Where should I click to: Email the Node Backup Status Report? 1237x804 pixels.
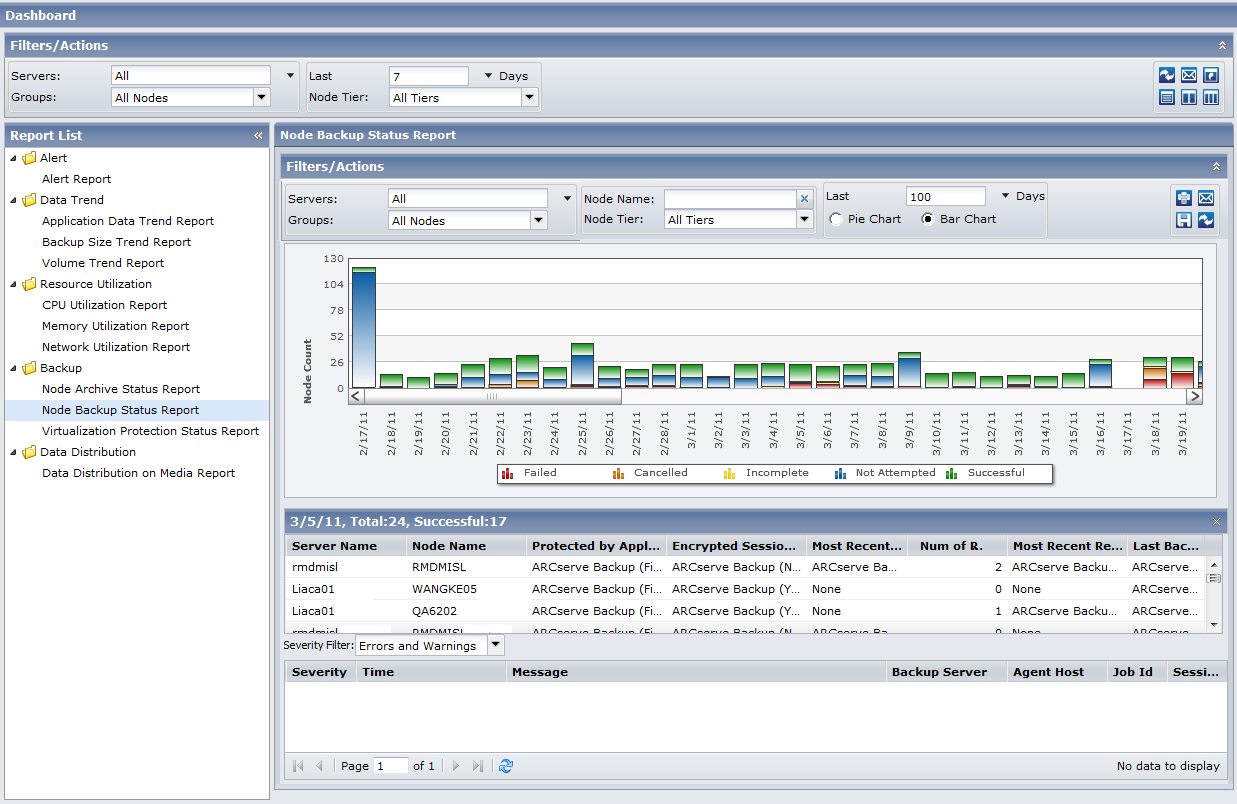point(1206,198)
